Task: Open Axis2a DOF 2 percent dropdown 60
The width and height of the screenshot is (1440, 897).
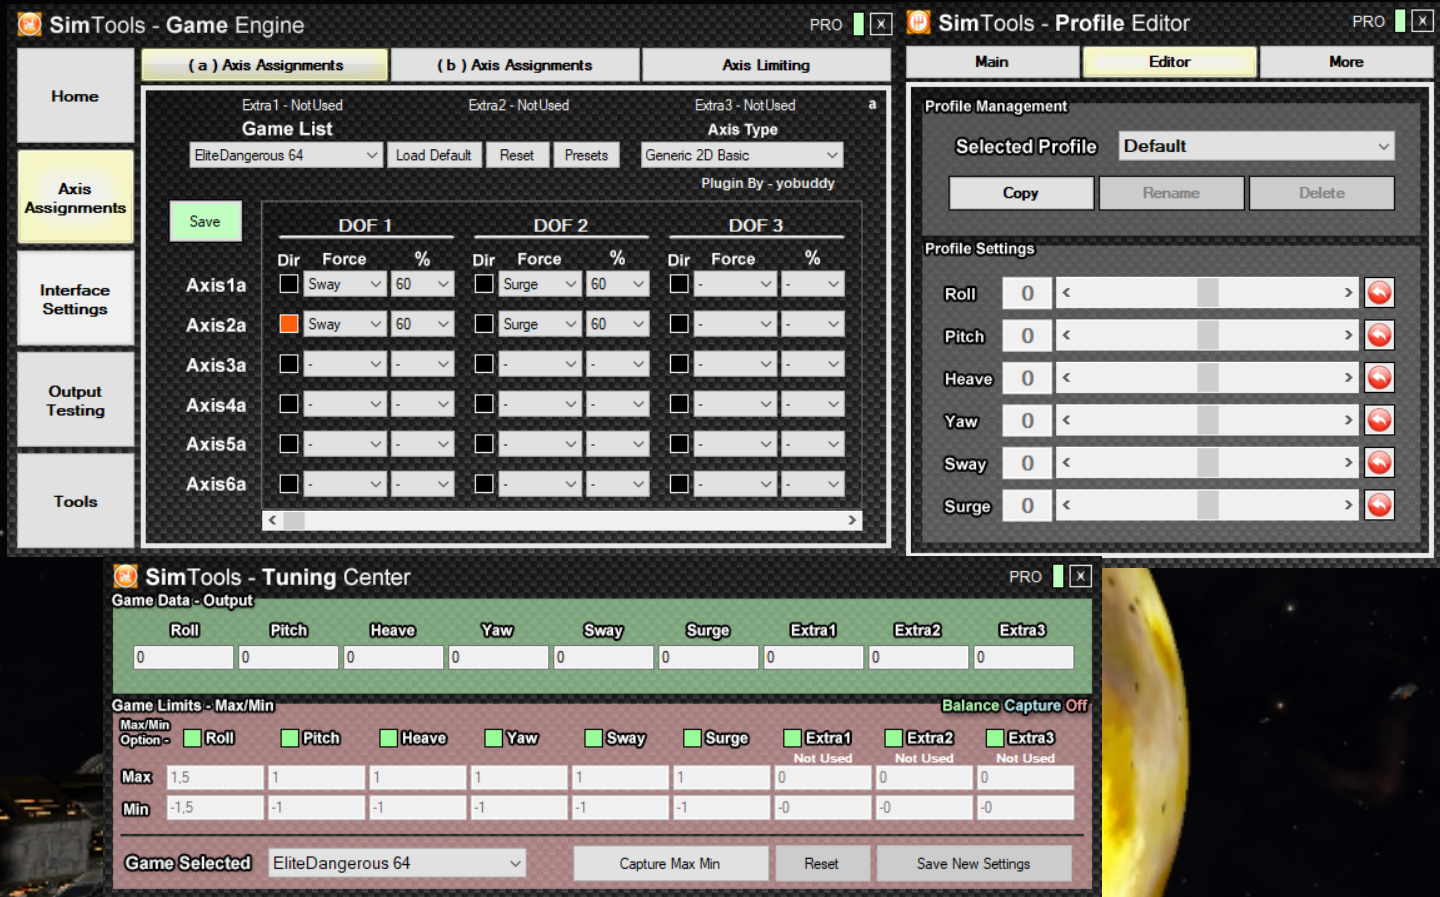Action: (x=617, y=324)
